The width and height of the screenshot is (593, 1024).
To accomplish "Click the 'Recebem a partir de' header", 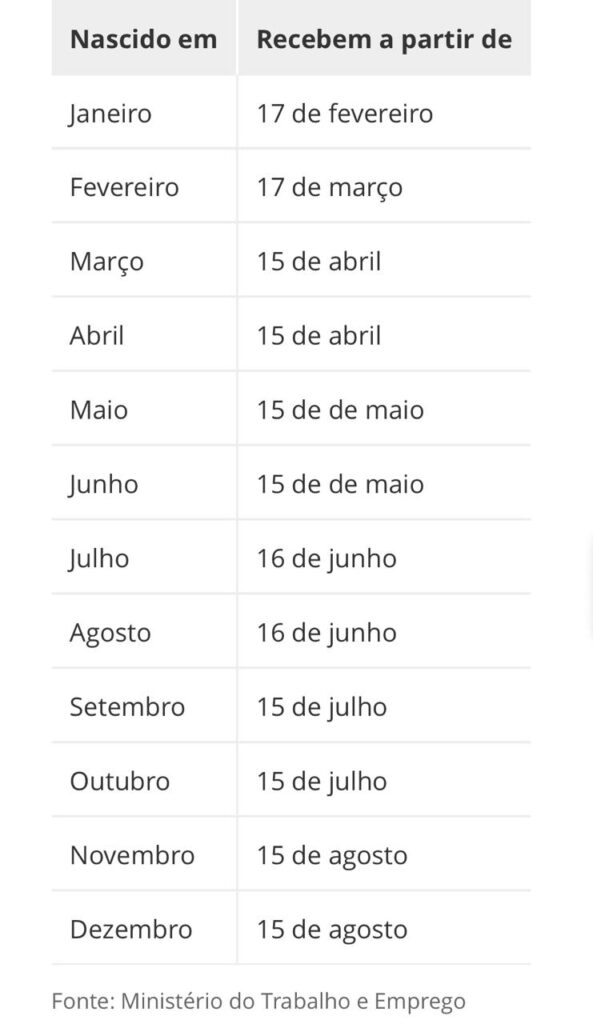I will 384,39.
